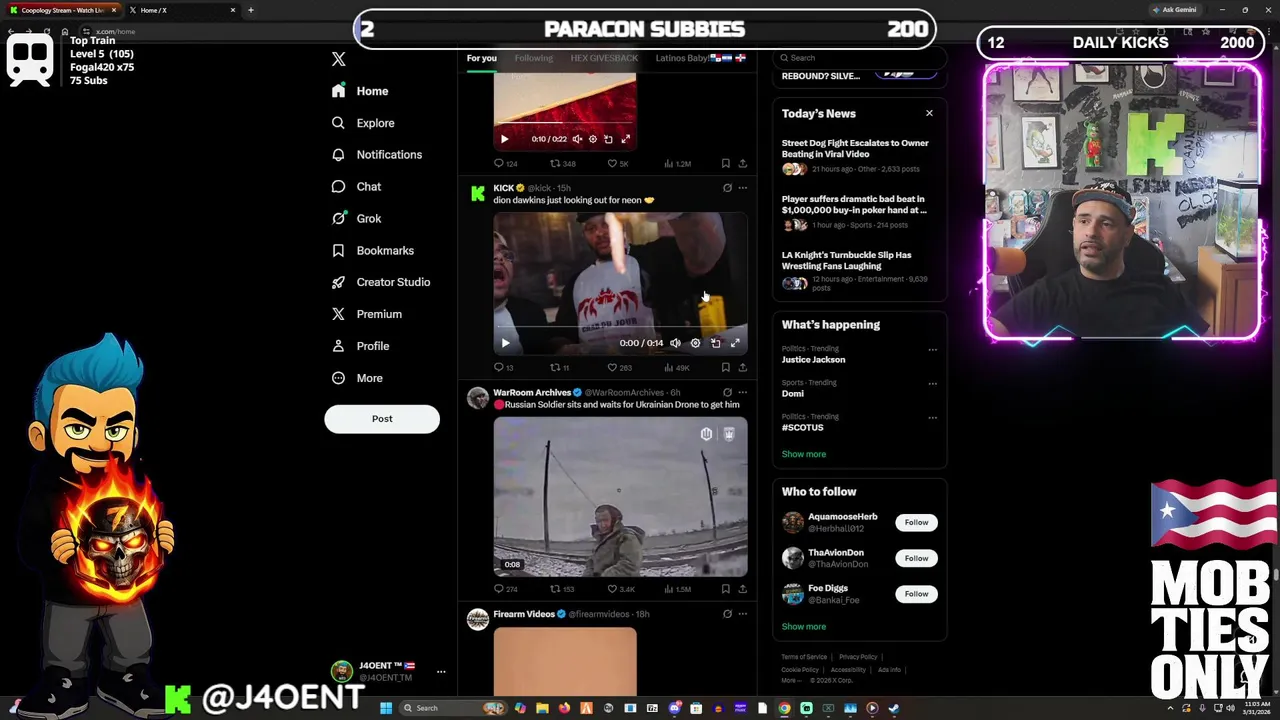Like the KICK post
The height and width of the screenshot is (720, 1280).
tap(619, 367)
